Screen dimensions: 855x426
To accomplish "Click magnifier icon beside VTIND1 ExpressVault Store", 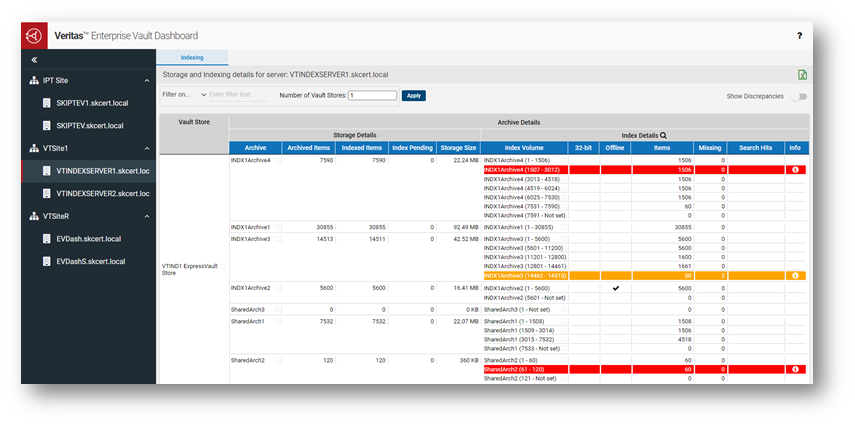I will [x=222, y=267].
